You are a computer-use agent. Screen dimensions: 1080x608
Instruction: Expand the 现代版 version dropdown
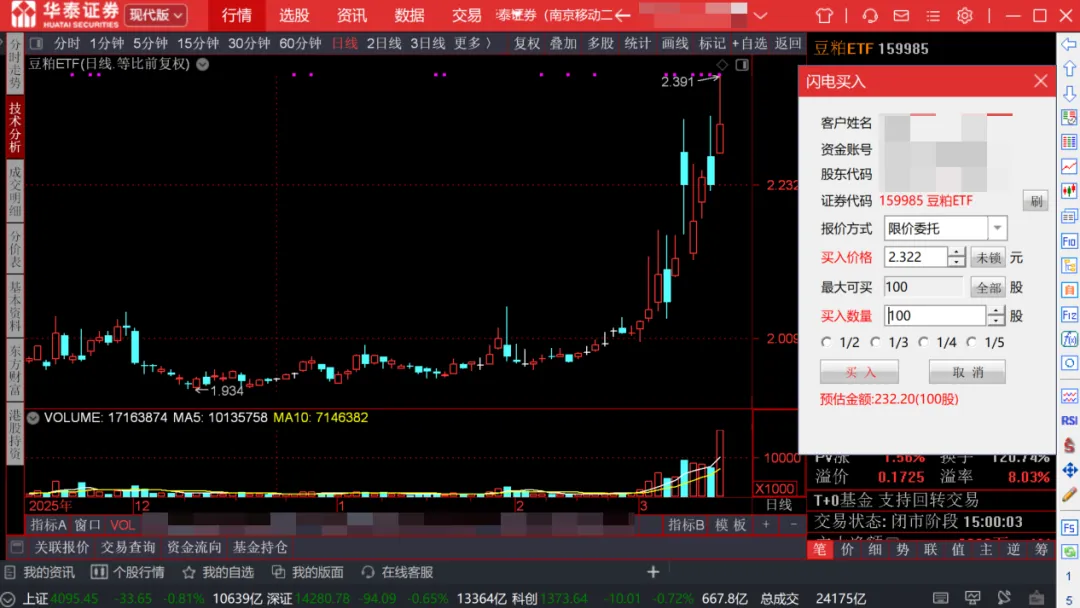[x=156, y=14]
